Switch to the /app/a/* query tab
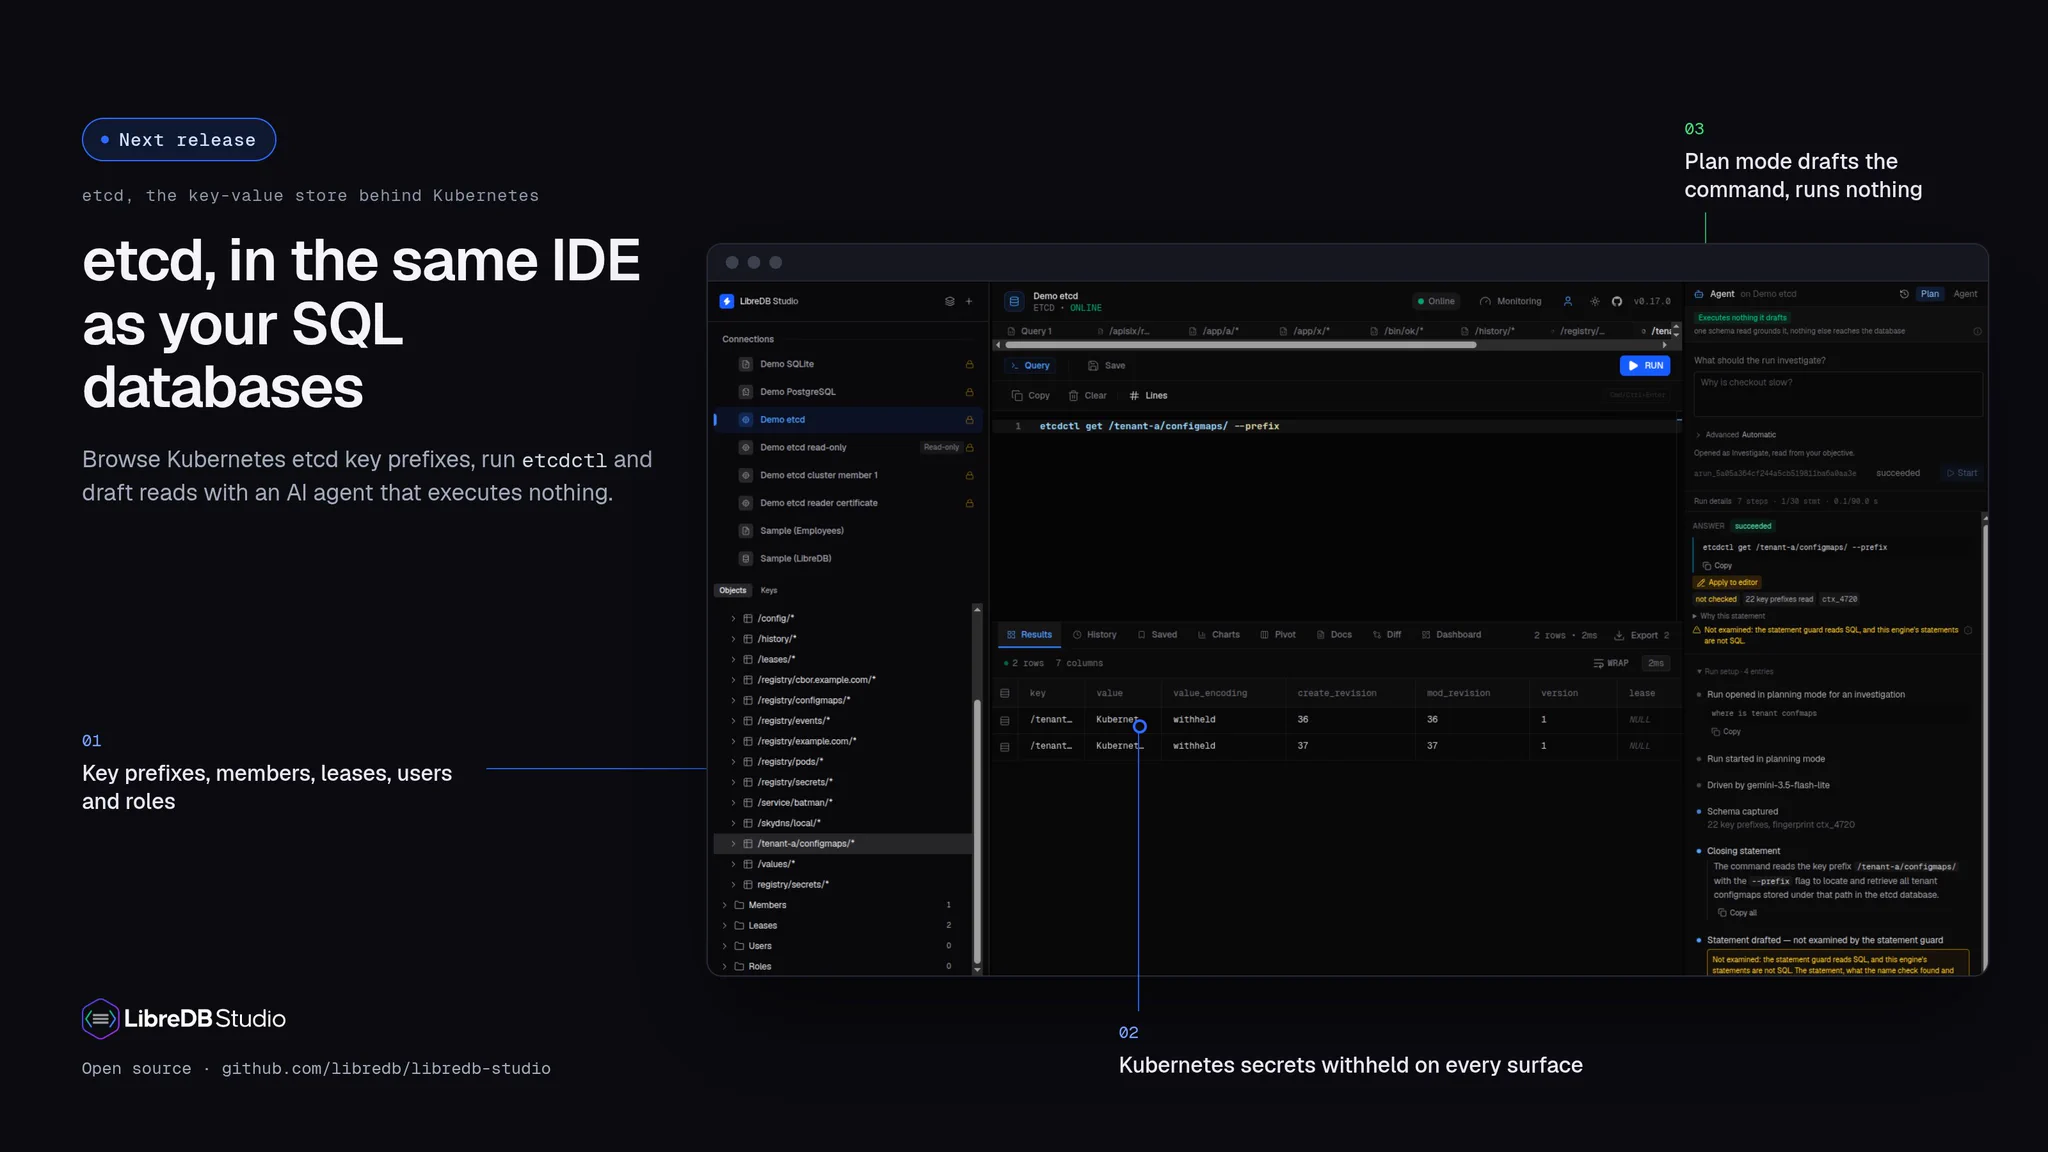This screenshot has width=2048, height=1152. [x=1213, y=331]
